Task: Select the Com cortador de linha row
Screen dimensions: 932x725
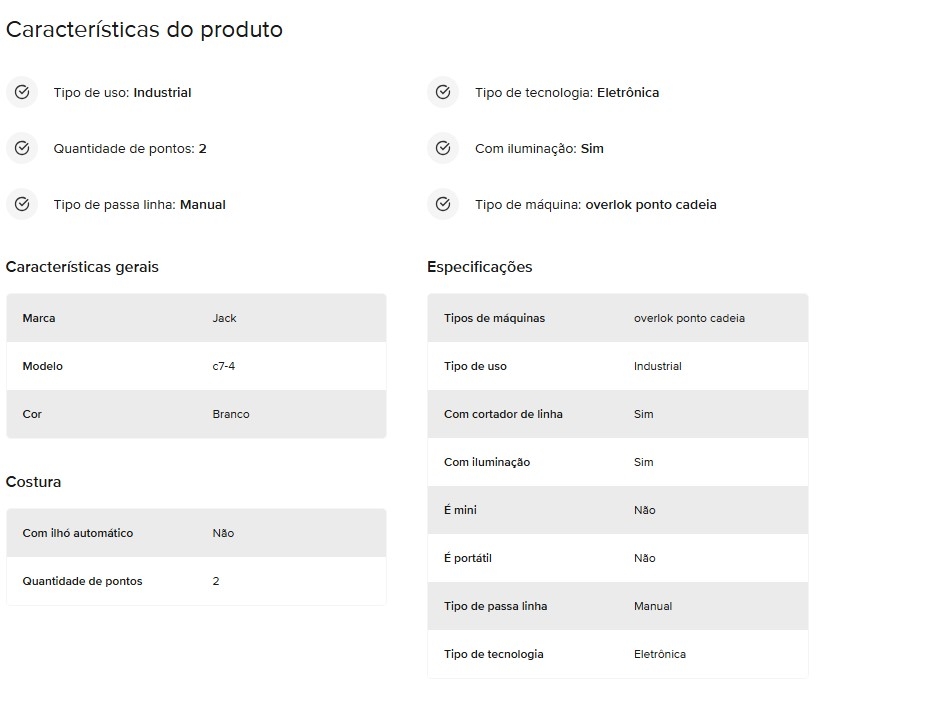Action: (617, 414)
